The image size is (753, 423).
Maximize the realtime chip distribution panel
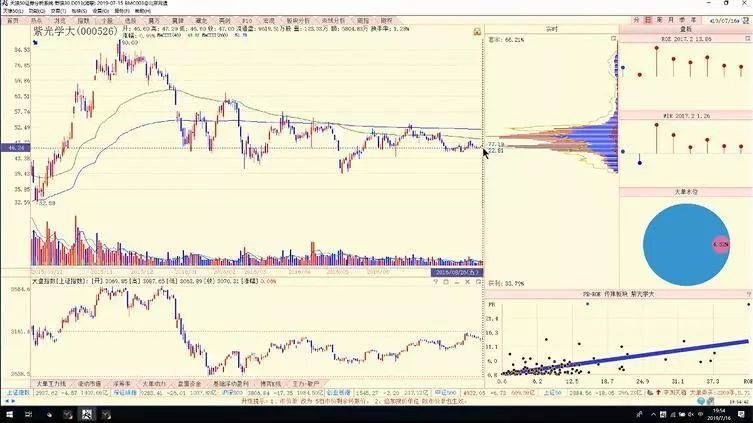(x=613, y=38)
